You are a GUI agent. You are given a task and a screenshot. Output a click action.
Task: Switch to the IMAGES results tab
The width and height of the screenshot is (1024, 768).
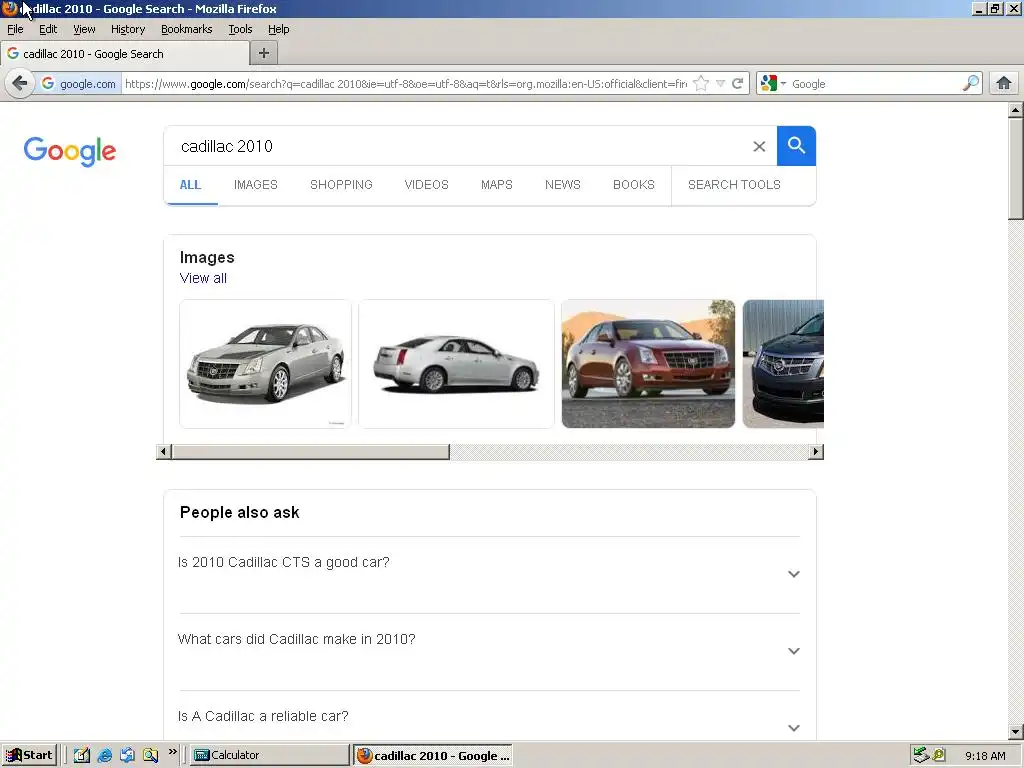(256, 185)
